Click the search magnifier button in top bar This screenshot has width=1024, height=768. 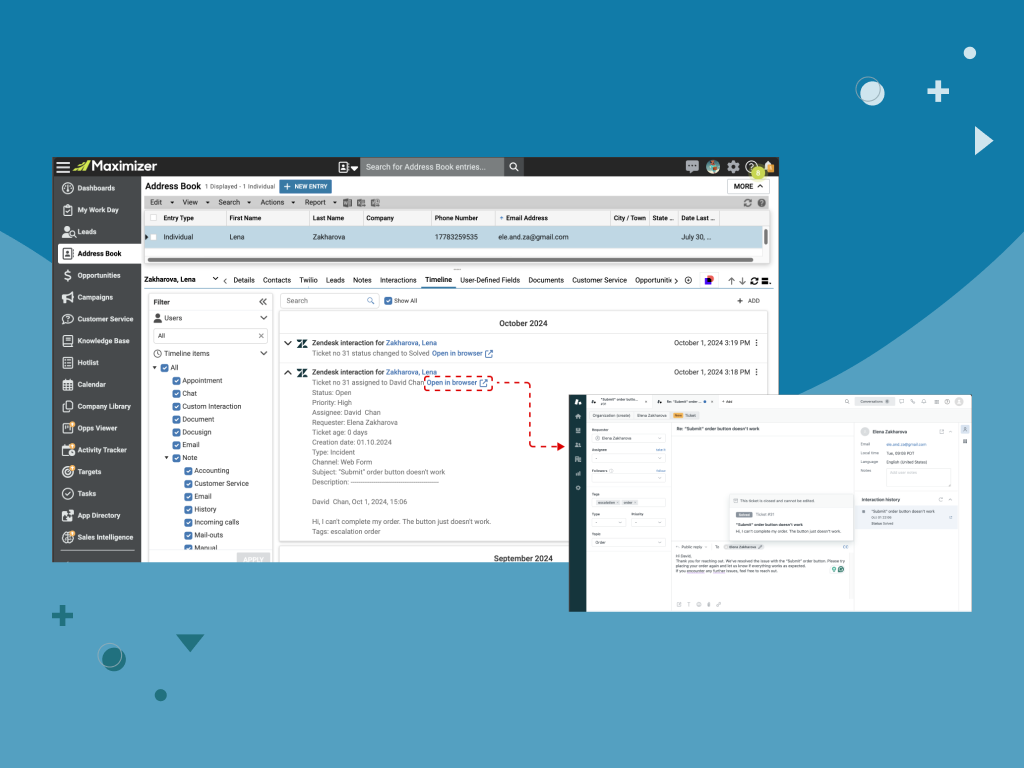click(514, 167)
